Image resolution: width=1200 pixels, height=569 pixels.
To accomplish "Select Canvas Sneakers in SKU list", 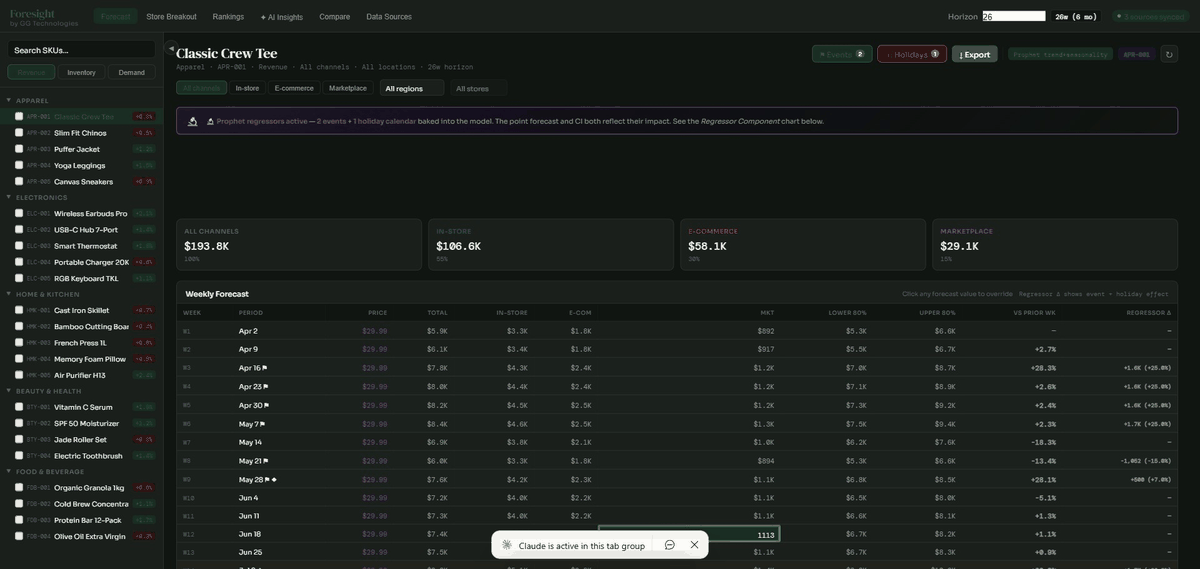I will tap(81, 181).
